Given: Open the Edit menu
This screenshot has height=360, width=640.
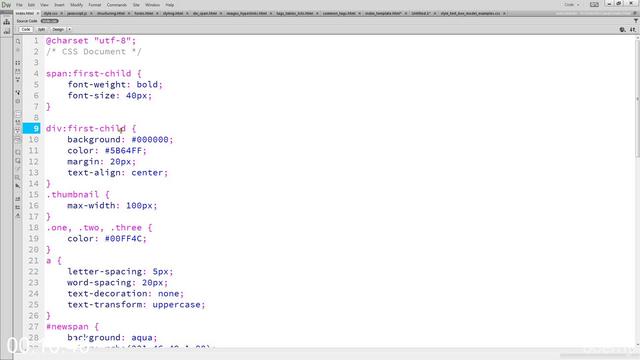Looking at the screenshot, I should pos(31,5).
